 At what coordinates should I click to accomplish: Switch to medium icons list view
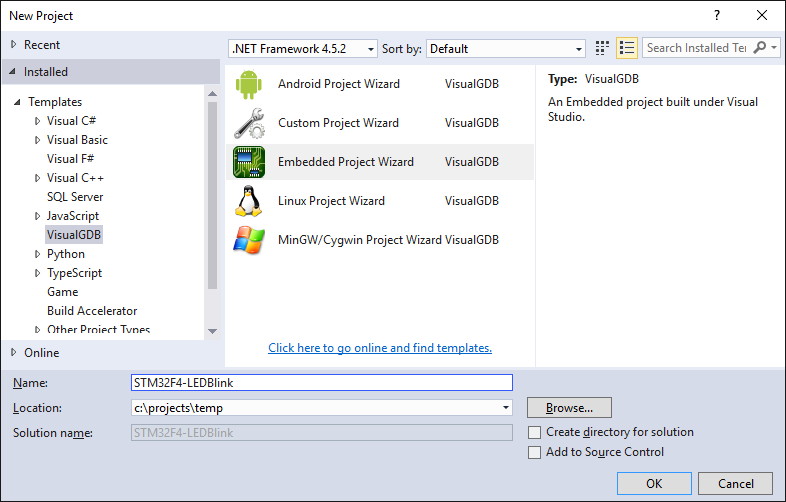pyautogui.click(x=627, y=48)
